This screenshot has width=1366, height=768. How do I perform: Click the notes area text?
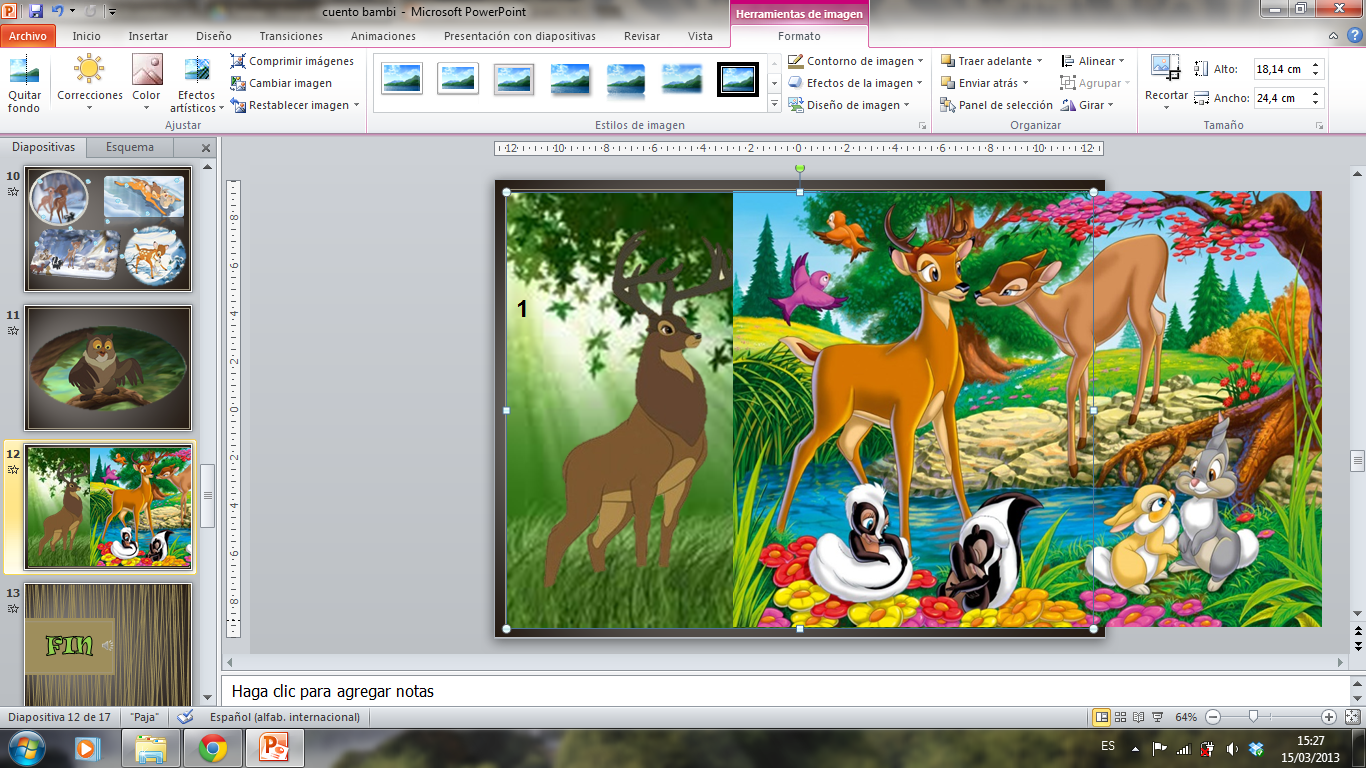333,691
